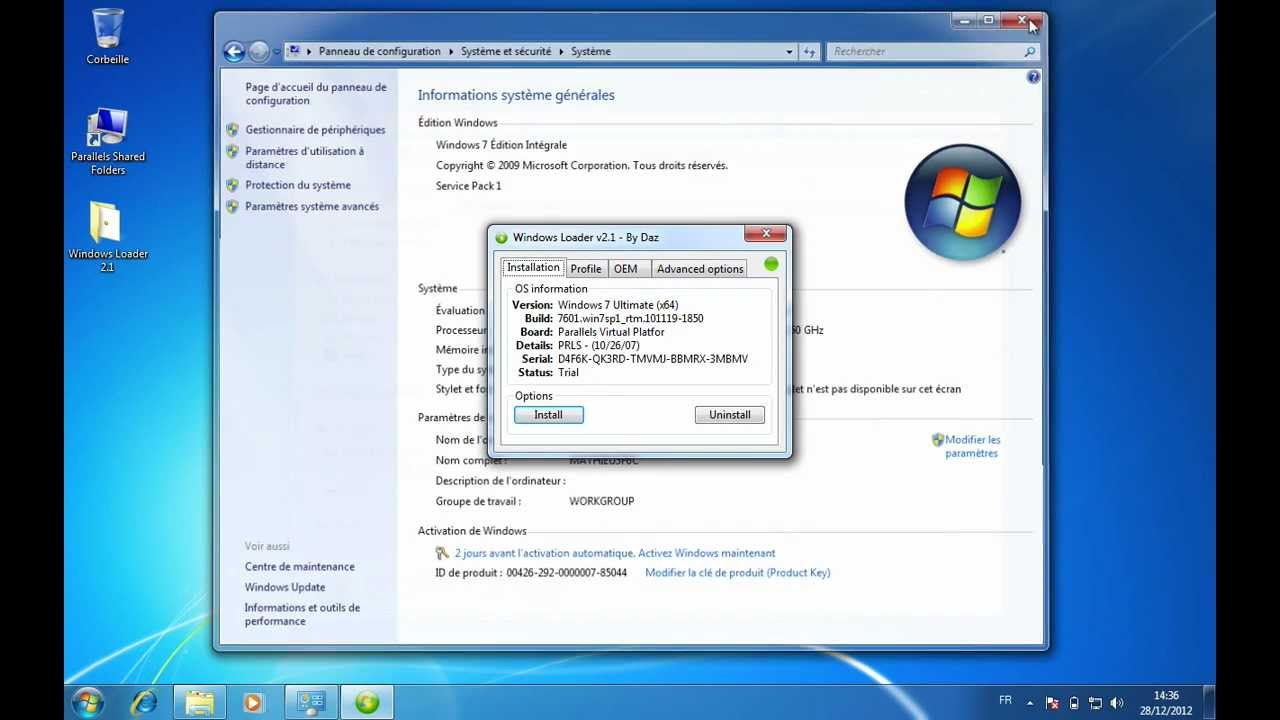
Task: Check the battery tray icon
Action: point(1074,702)
